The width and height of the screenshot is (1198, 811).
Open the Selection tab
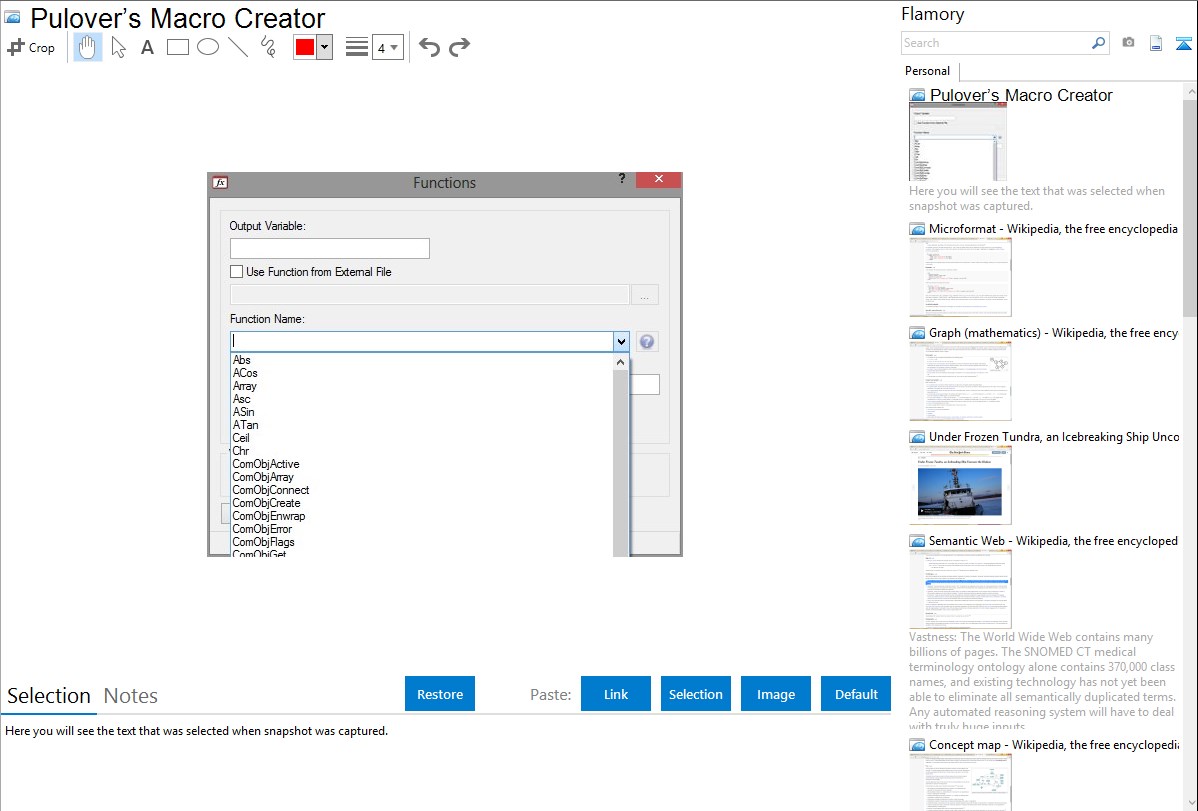tap(49, 696)
